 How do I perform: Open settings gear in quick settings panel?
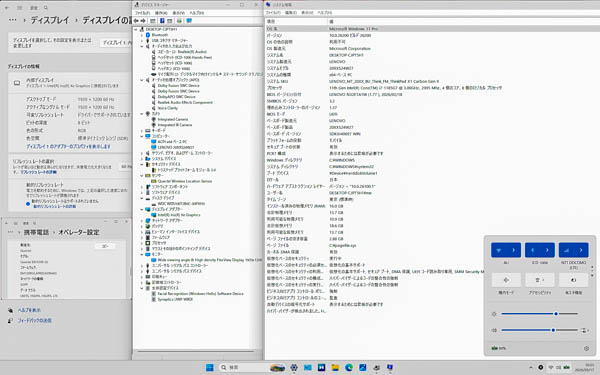point(586,348)
